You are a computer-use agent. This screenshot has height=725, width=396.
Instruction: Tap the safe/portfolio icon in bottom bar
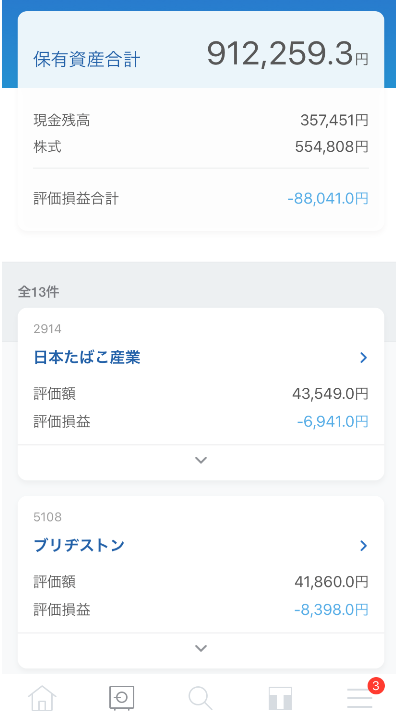click(x=121, y=698)
